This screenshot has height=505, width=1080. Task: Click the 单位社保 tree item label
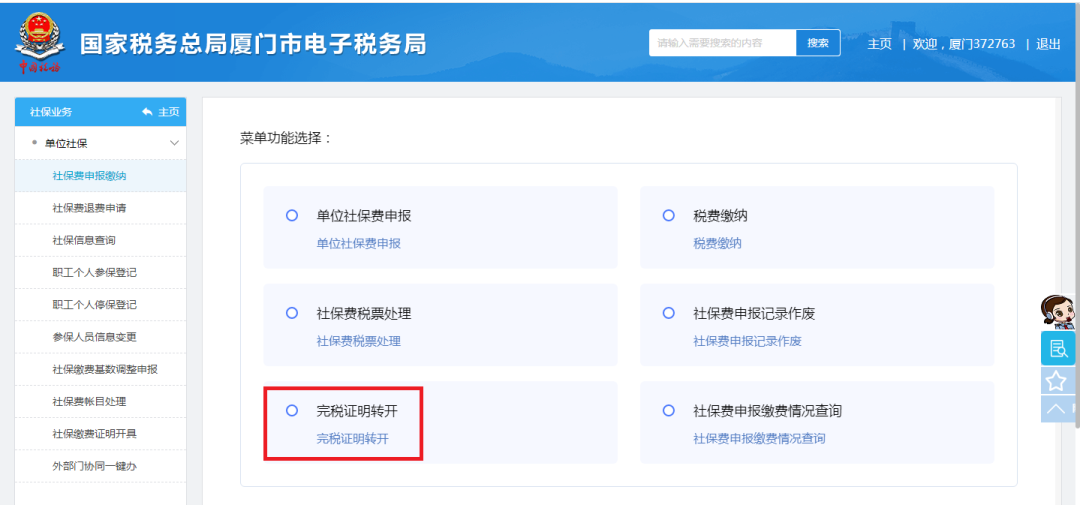click(66, 143)
